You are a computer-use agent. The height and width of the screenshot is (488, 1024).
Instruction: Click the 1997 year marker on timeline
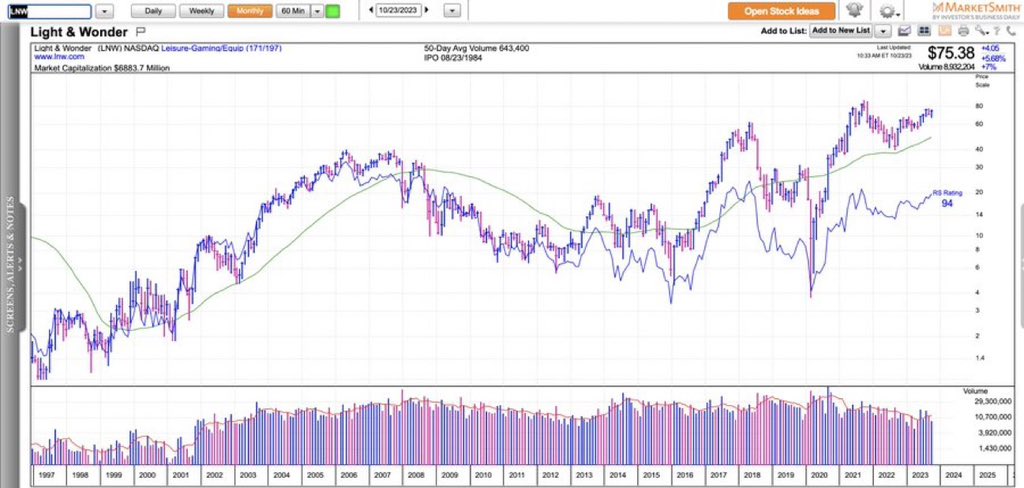click(x=48, y=476)
